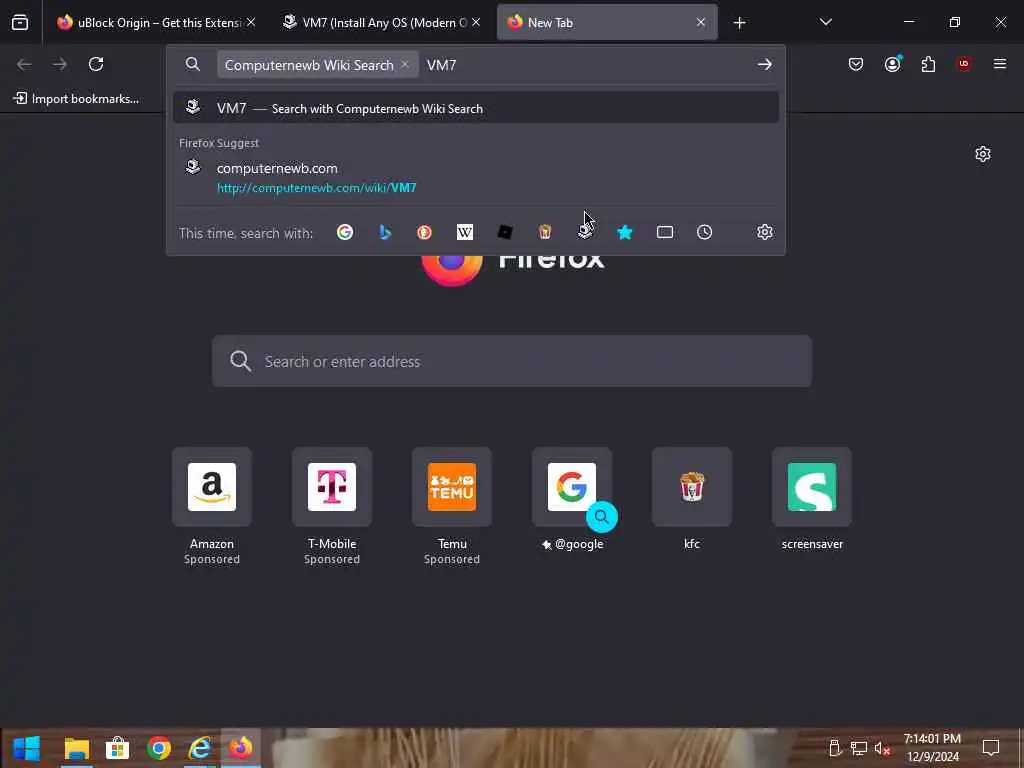This screenshot has width=1024, height=768.
Task: Click the Search or enter address box
Action: click(512, 361)
